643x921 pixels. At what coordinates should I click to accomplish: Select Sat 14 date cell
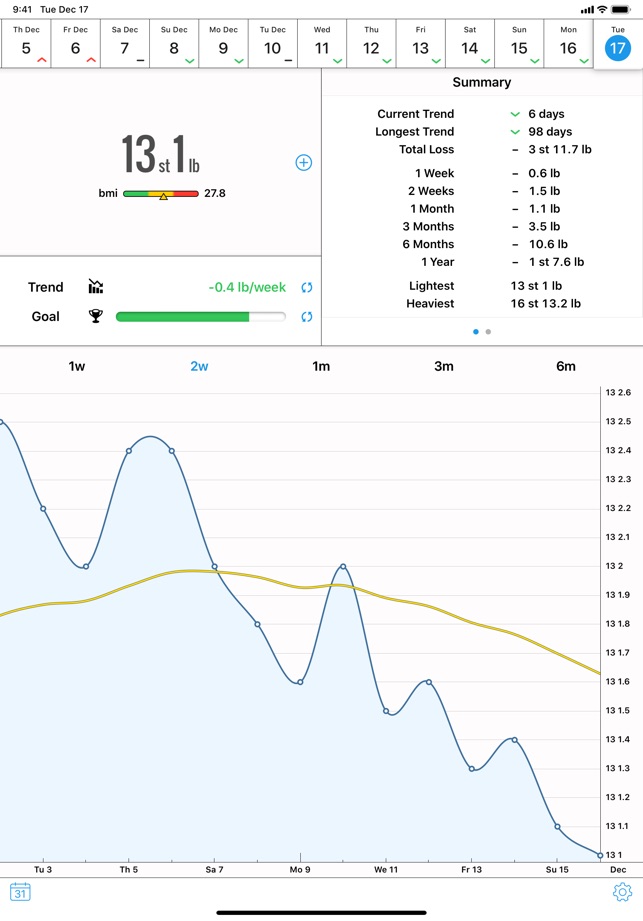point(470,43)
